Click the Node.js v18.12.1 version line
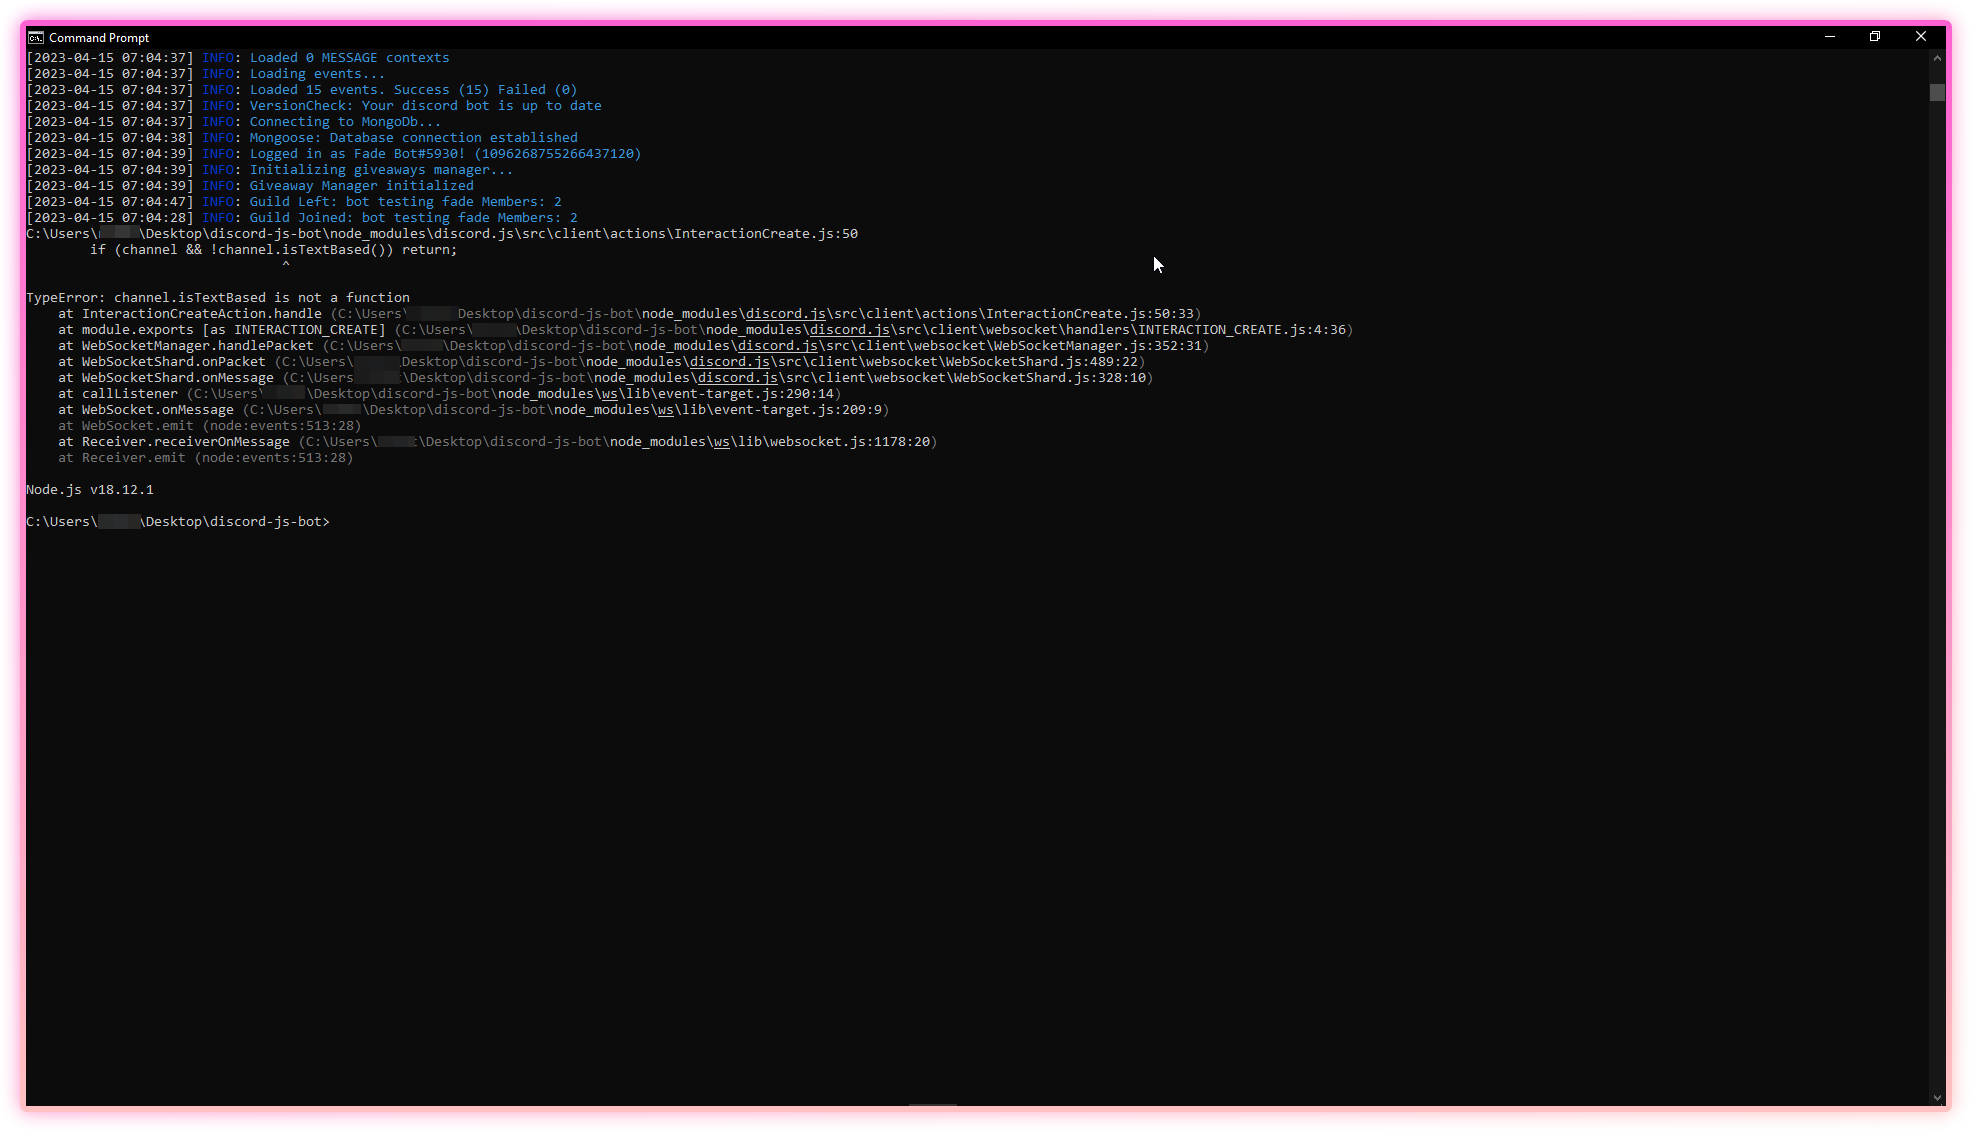Image resolution: width=1972 pixels, height=1132 pixels. pyautogui.click(x=89, y=489)
